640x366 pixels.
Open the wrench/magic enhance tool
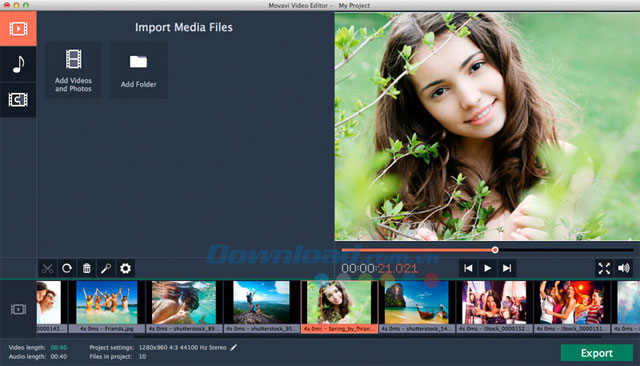106,268
